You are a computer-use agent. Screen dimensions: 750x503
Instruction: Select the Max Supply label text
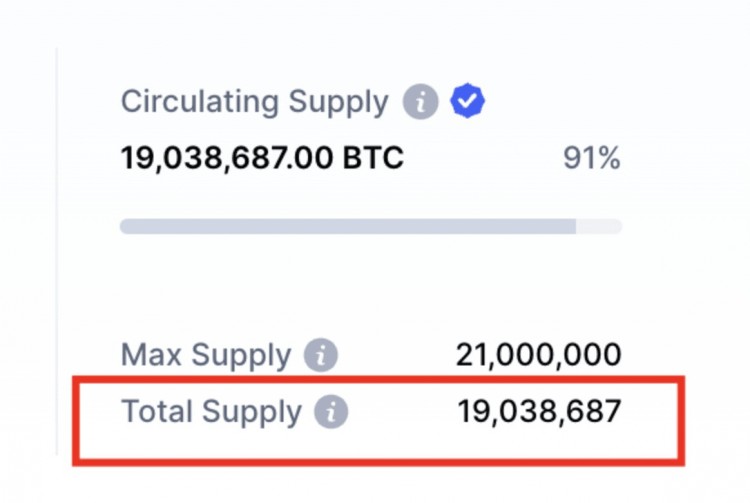(206, 355)
